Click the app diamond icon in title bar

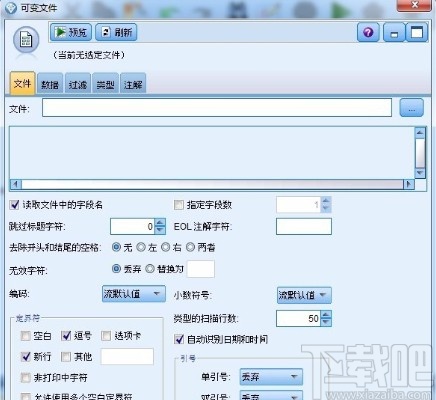pos(11,8)
